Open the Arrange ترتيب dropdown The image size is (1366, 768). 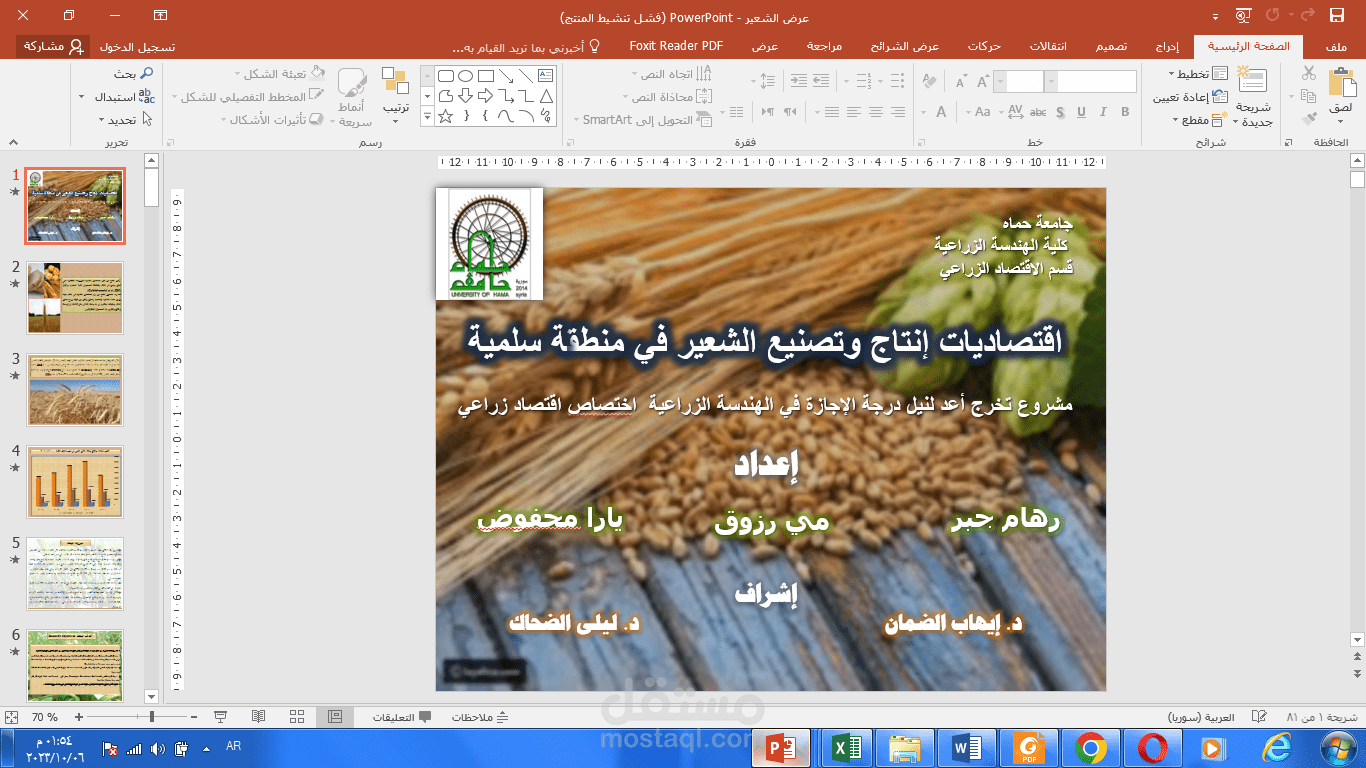click(395, 97)
